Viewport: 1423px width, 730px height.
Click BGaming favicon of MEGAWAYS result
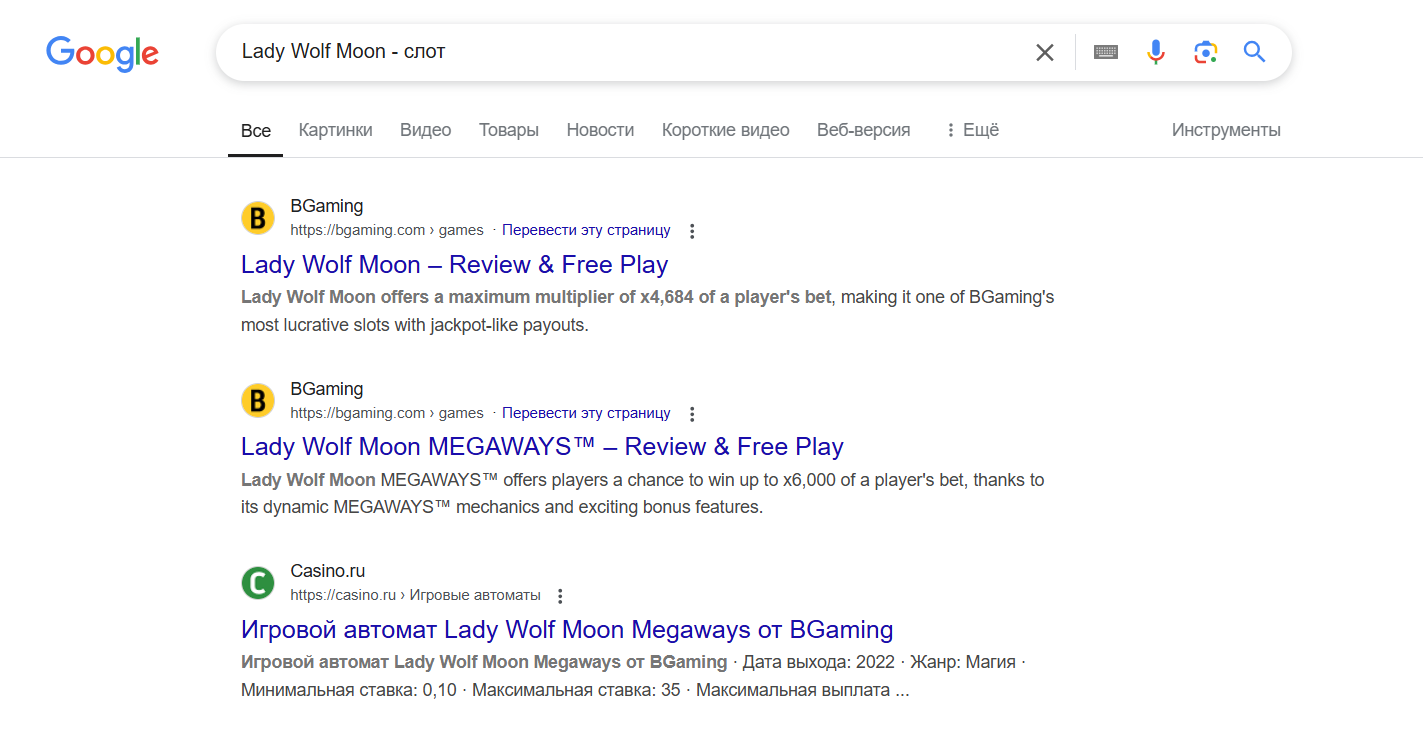point(258,401)
